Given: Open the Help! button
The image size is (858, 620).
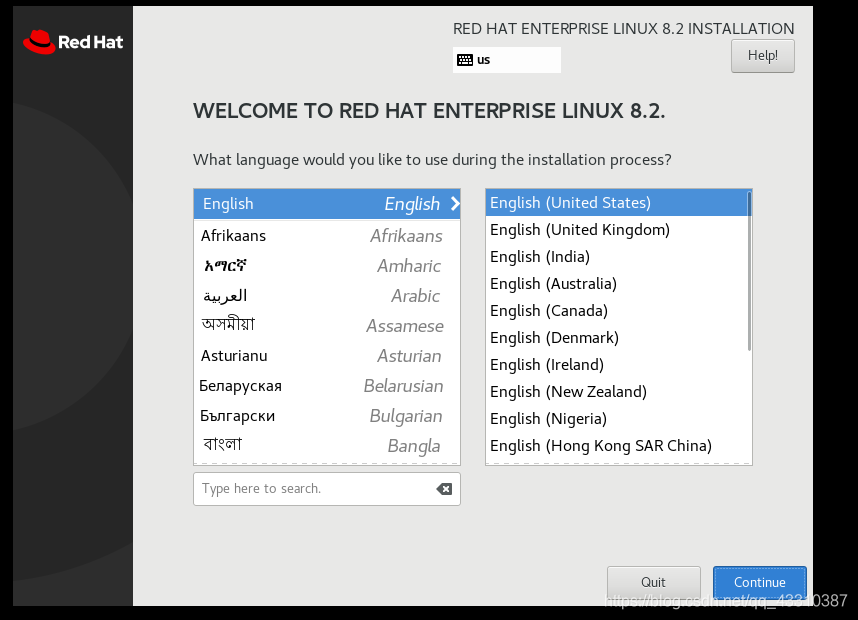Looking at the screenshot, I should [763, 56].
